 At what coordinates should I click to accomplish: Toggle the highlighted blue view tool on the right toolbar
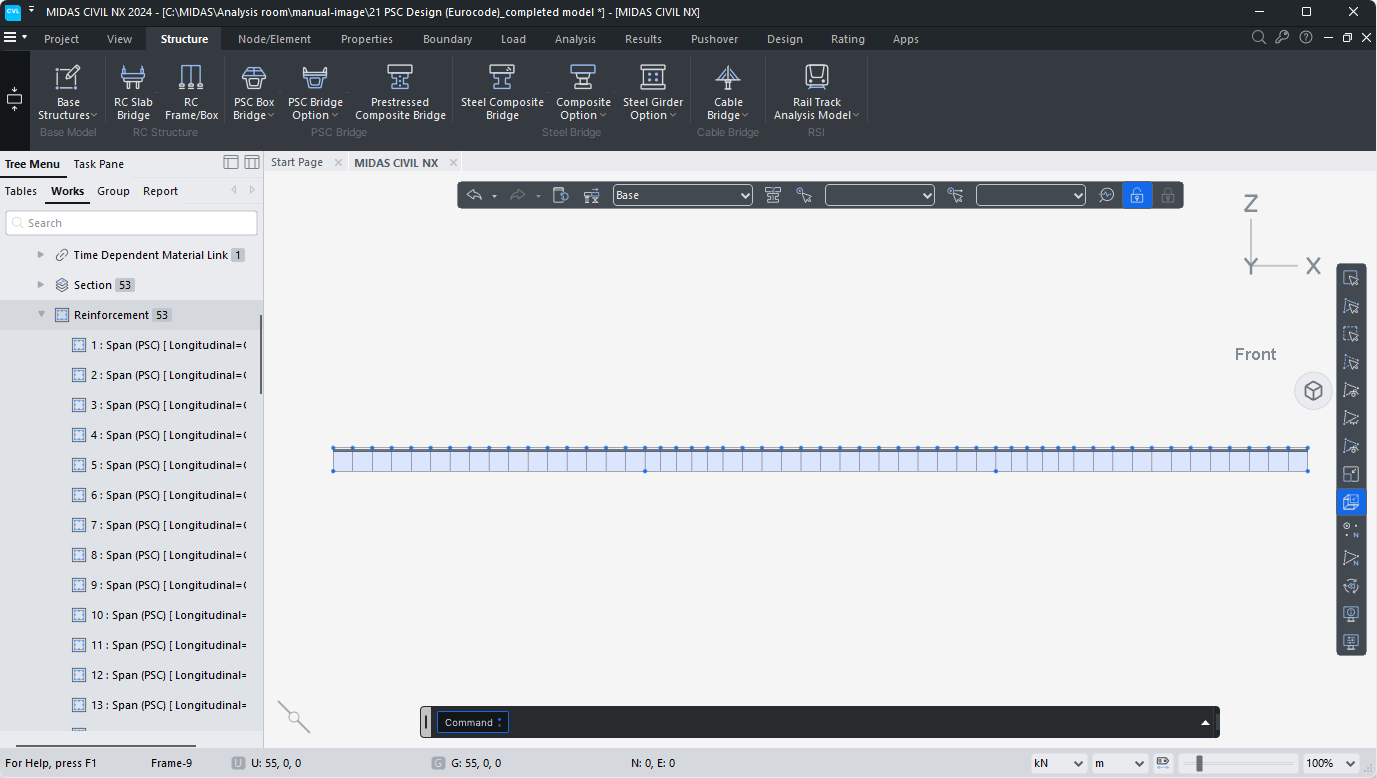[1351, 502]
